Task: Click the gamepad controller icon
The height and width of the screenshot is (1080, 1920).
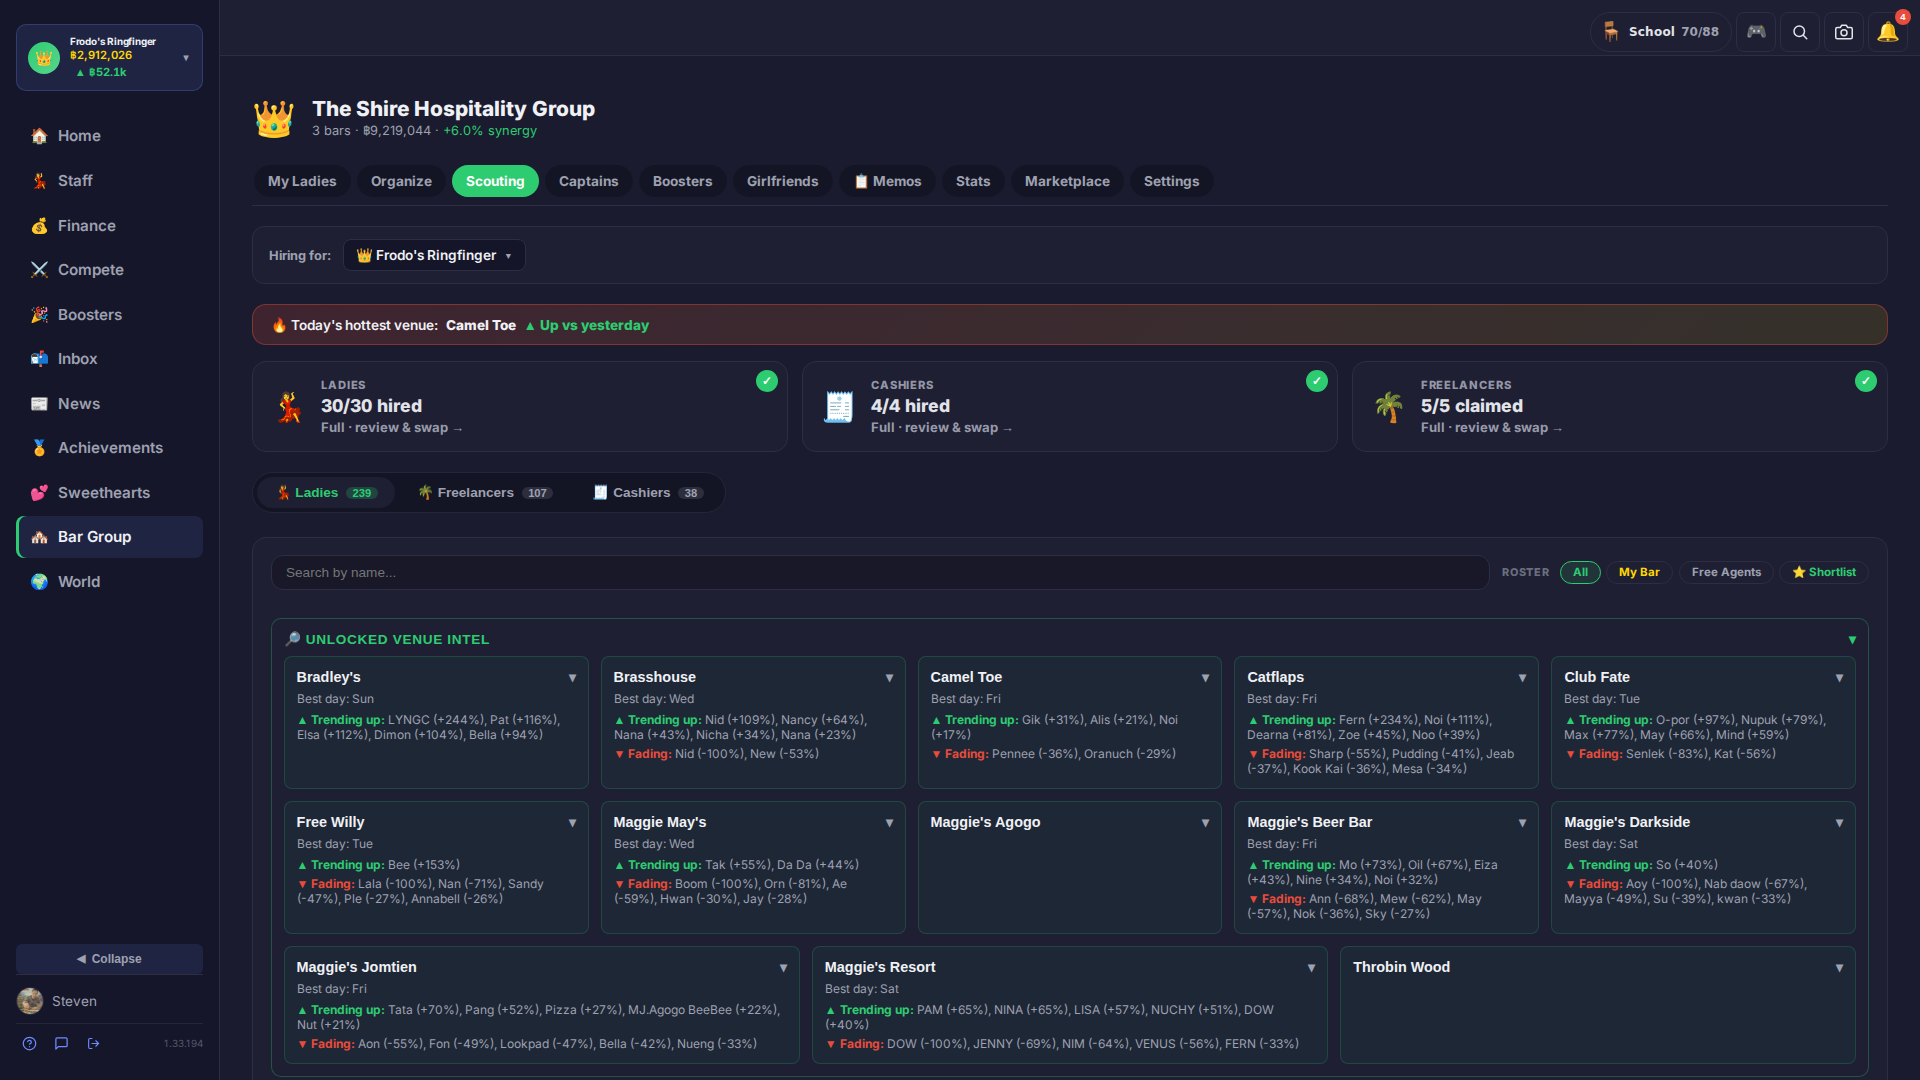Action: [1756, 32]
